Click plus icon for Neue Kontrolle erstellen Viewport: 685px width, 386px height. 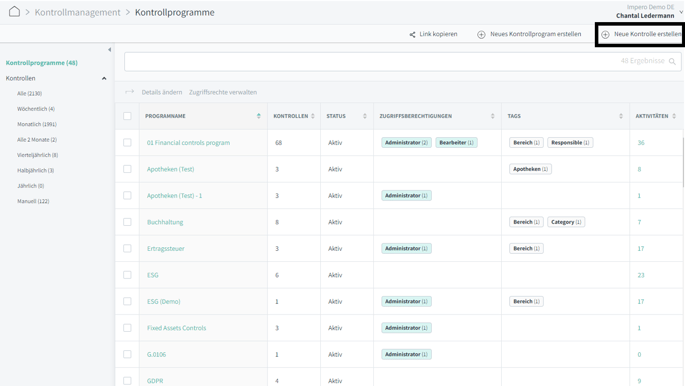pos(605,34)
